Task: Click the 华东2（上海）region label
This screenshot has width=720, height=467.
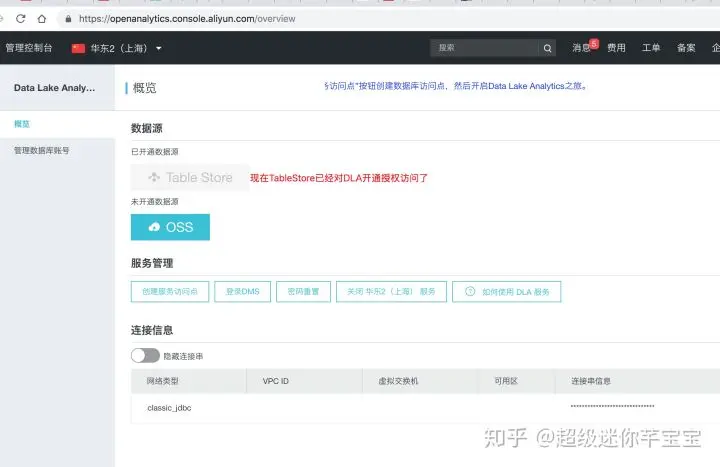Action: [119, 48]
